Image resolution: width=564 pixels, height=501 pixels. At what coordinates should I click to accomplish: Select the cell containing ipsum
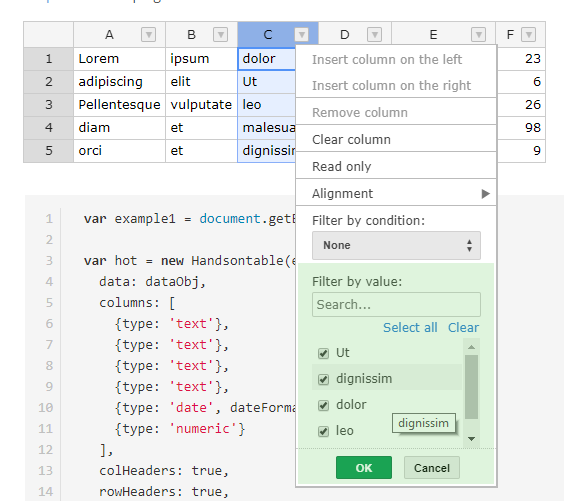point(201,59)
